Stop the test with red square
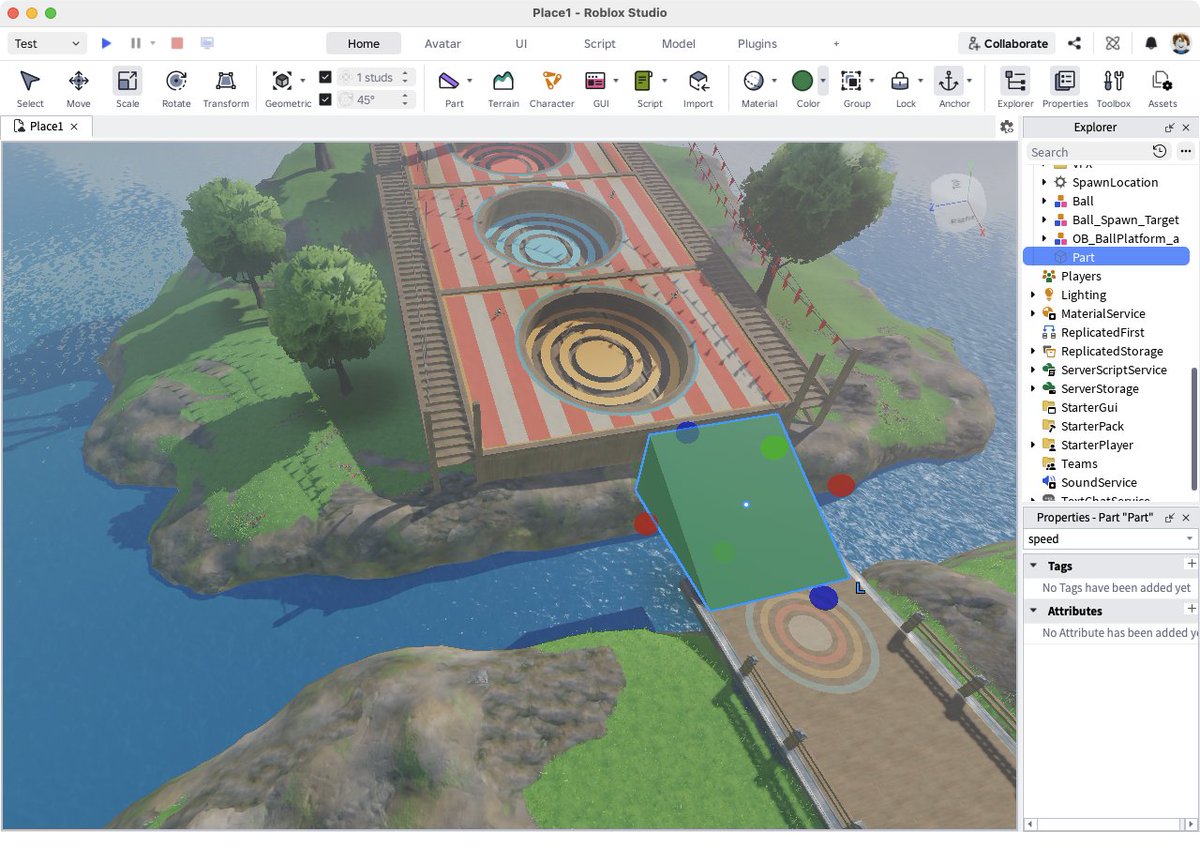1200x862 pixels. coord(177,44)
